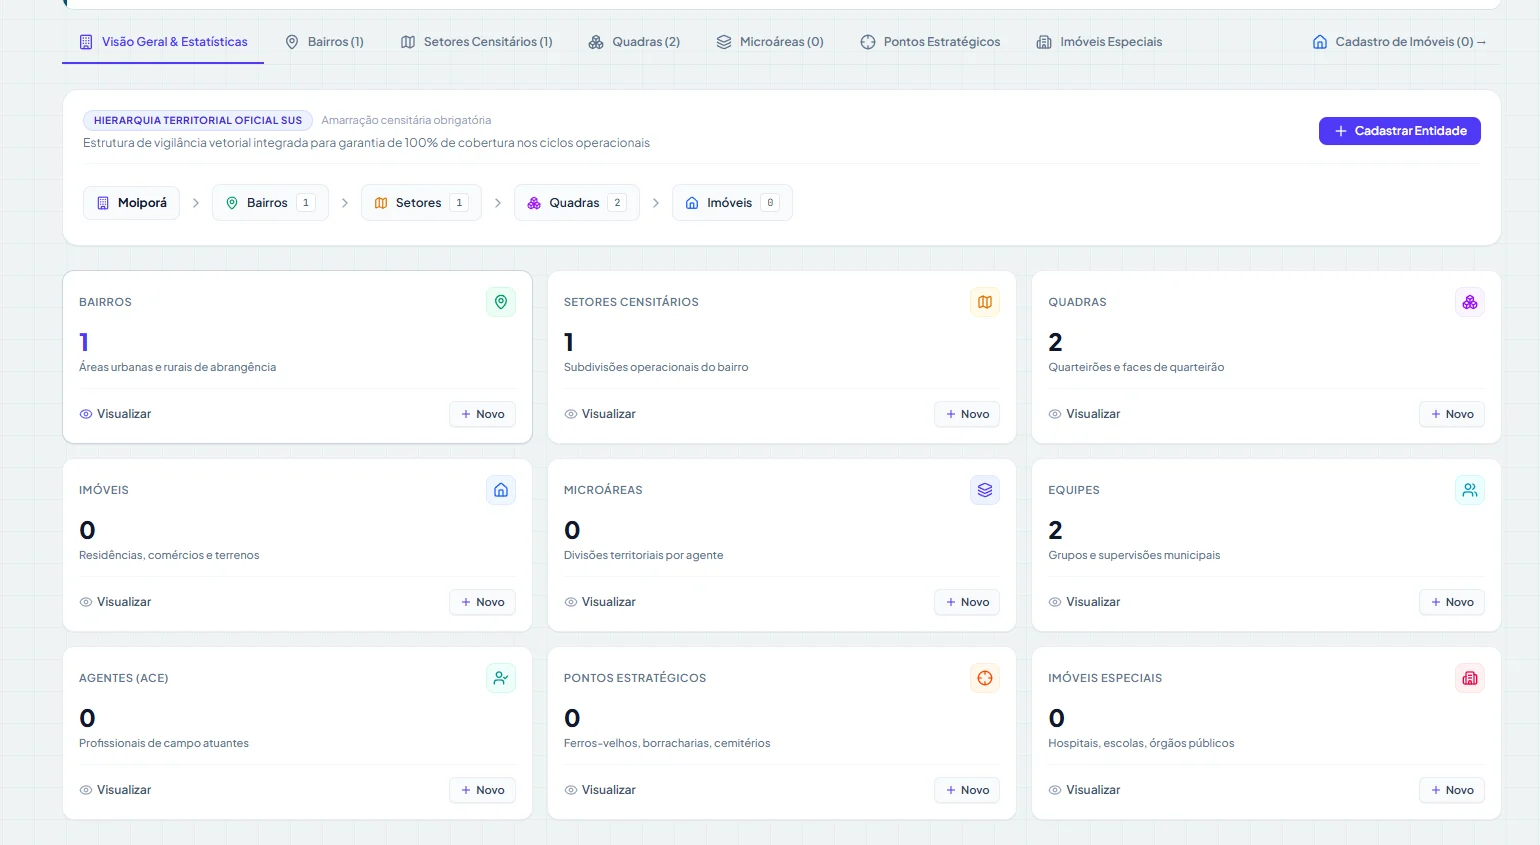The width and height of the screenshot is (1540, 845).
Task: Click the user-check icon on Agentes (ACE) card
Action: click(501, 678)
